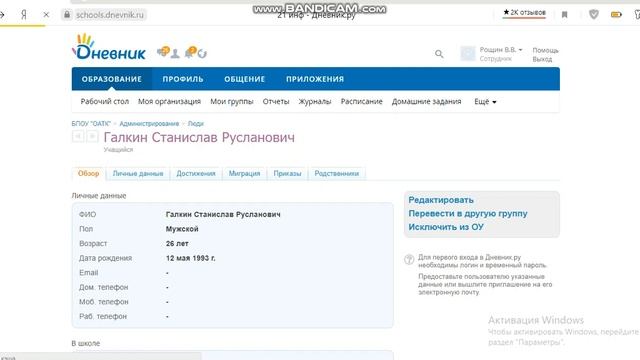Click Редактировать link
The height and width of the screenshot is (360, 640).
[x=441, y=200]
